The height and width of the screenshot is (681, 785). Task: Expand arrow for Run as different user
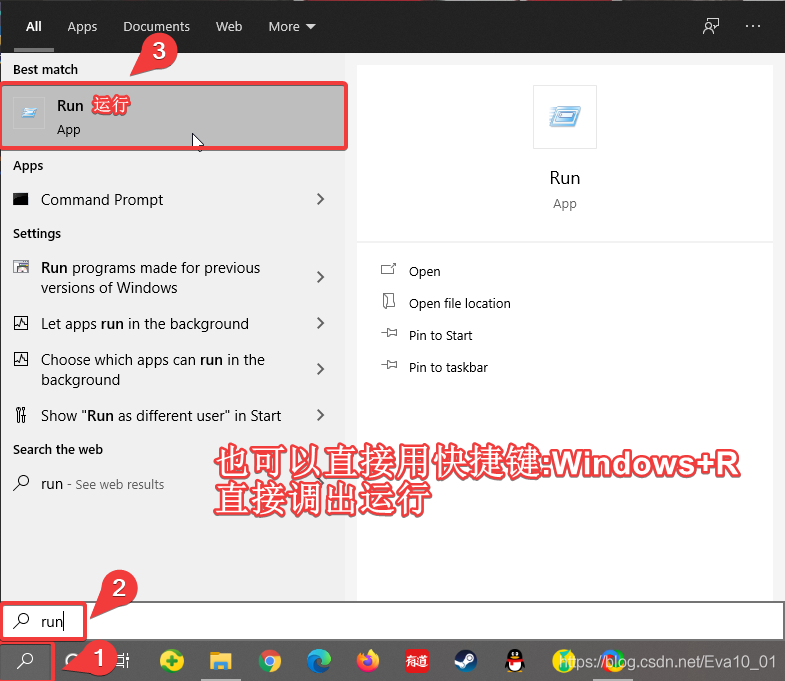pyautogui.click(x=320, y=415)
